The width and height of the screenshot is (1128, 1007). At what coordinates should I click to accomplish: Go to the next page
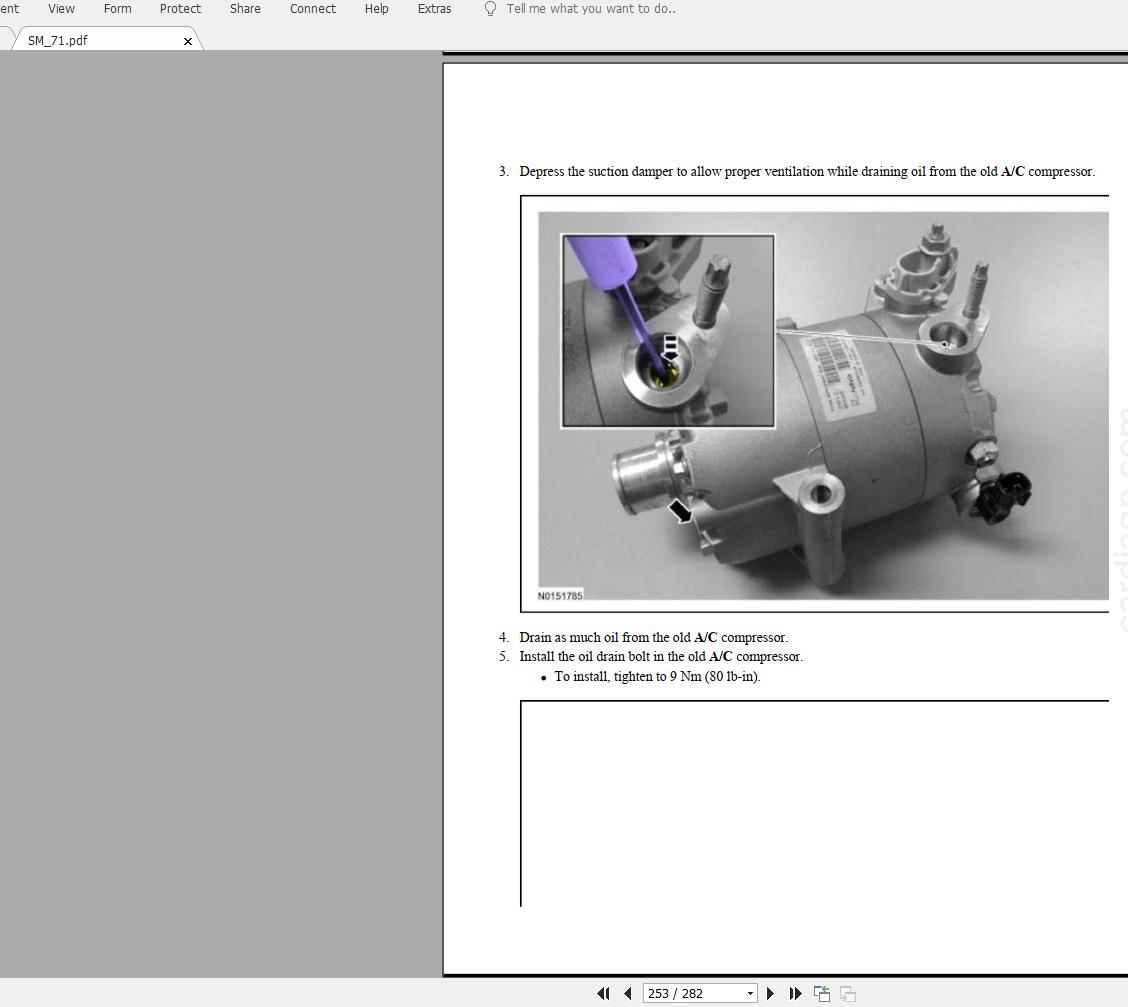770,993
